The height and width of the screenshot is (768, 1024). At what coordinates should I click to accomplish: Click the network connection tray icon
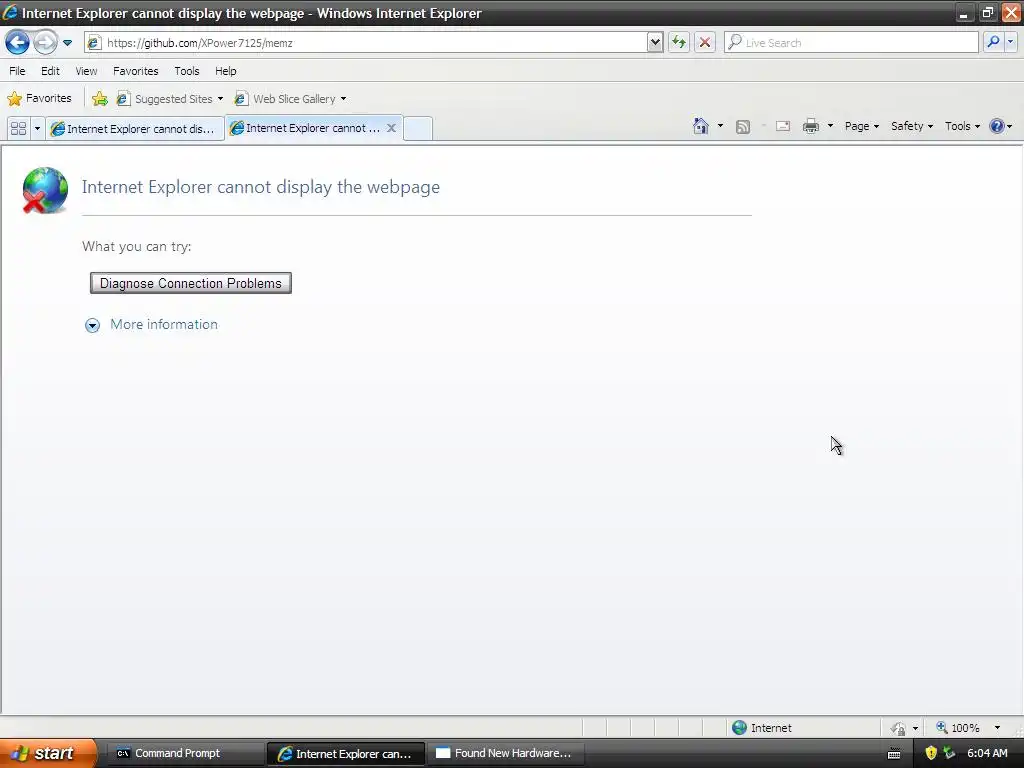949,753
